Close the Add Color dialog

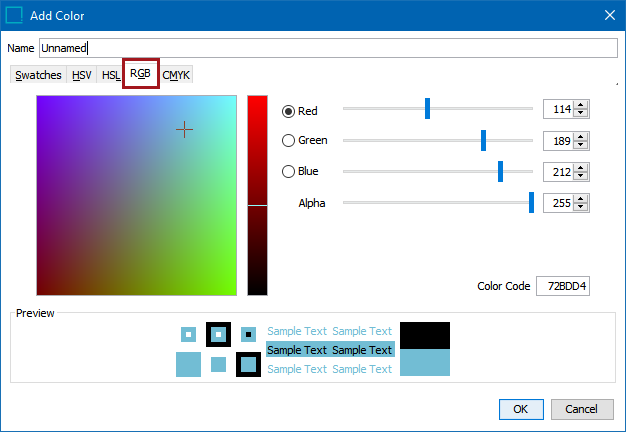(609, 15)
